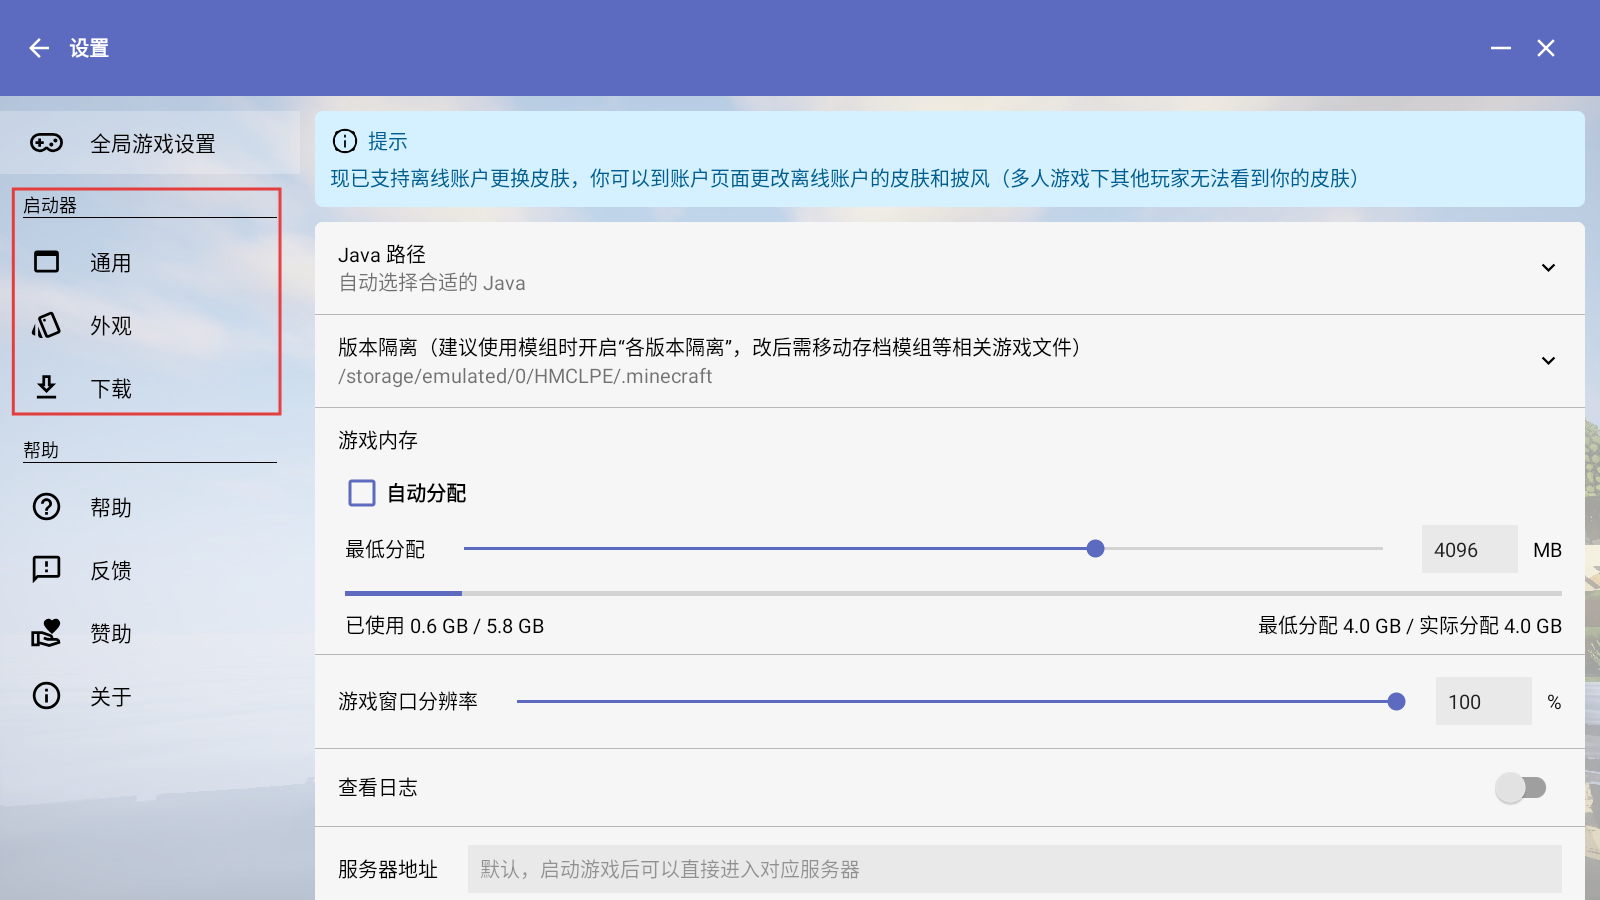Click the gamepad icon for global game settings
Screen dimensions: 1600x900
(x=46, y=143)
